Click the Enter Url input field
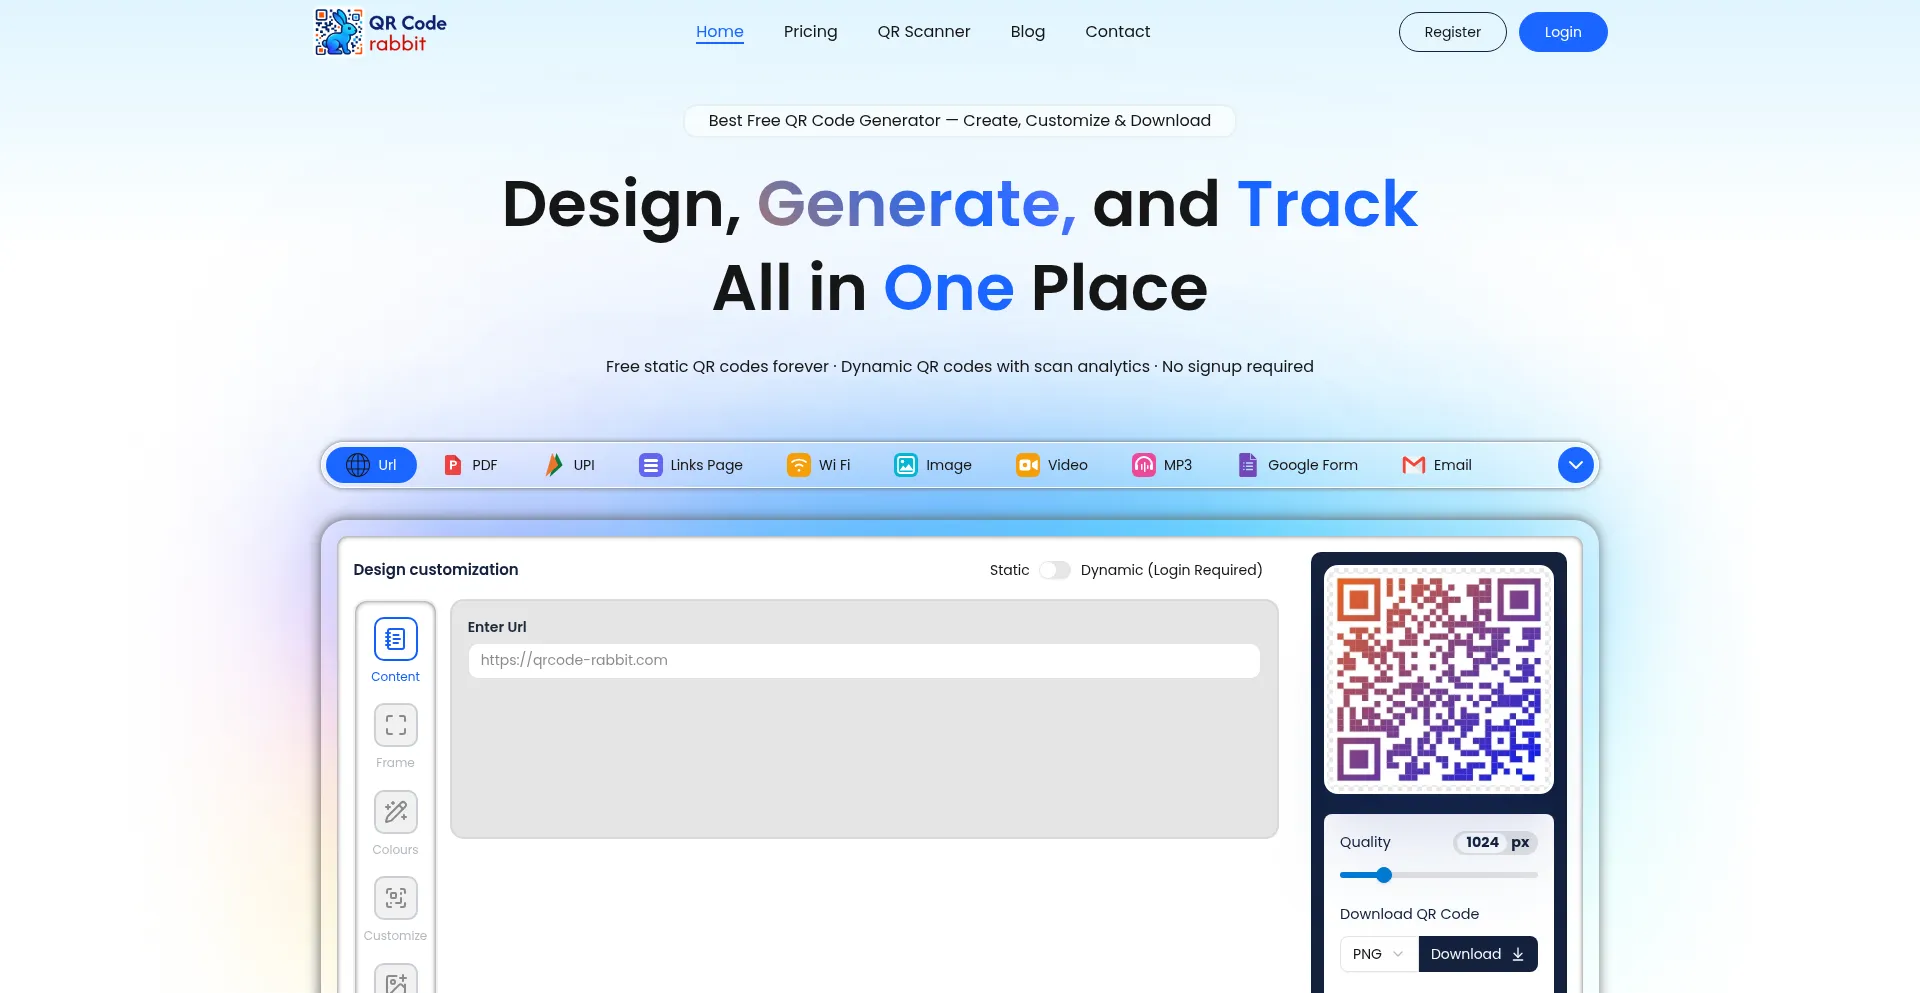 (864, 661)
